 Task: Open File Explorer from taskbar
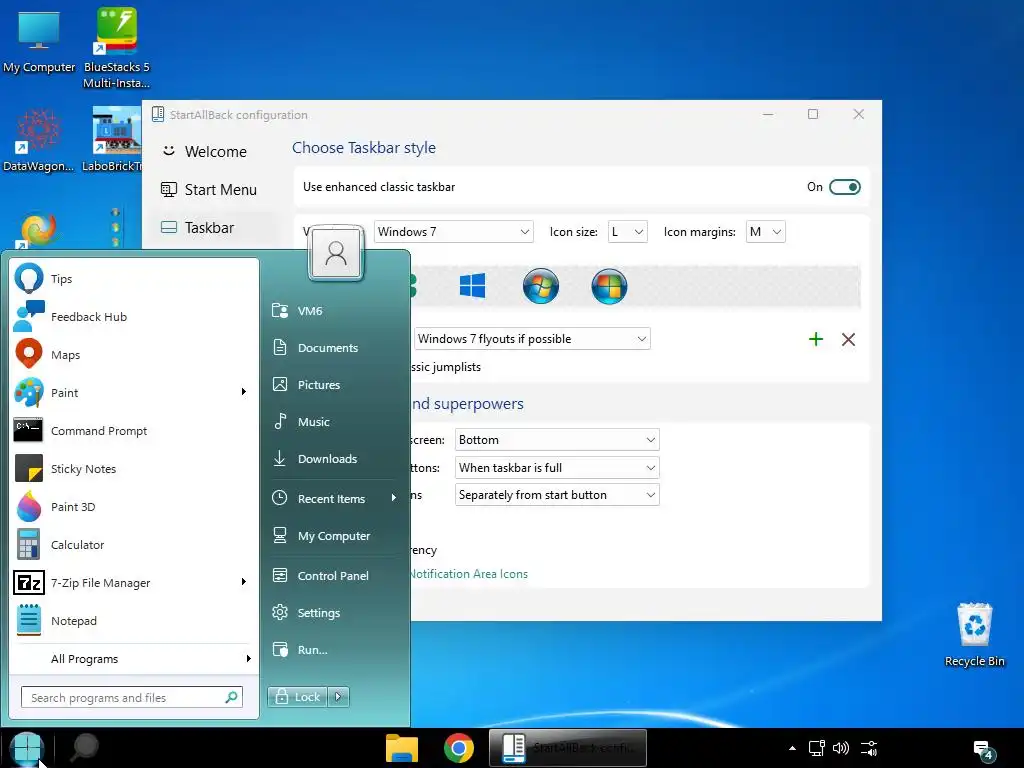pos(402,748)
